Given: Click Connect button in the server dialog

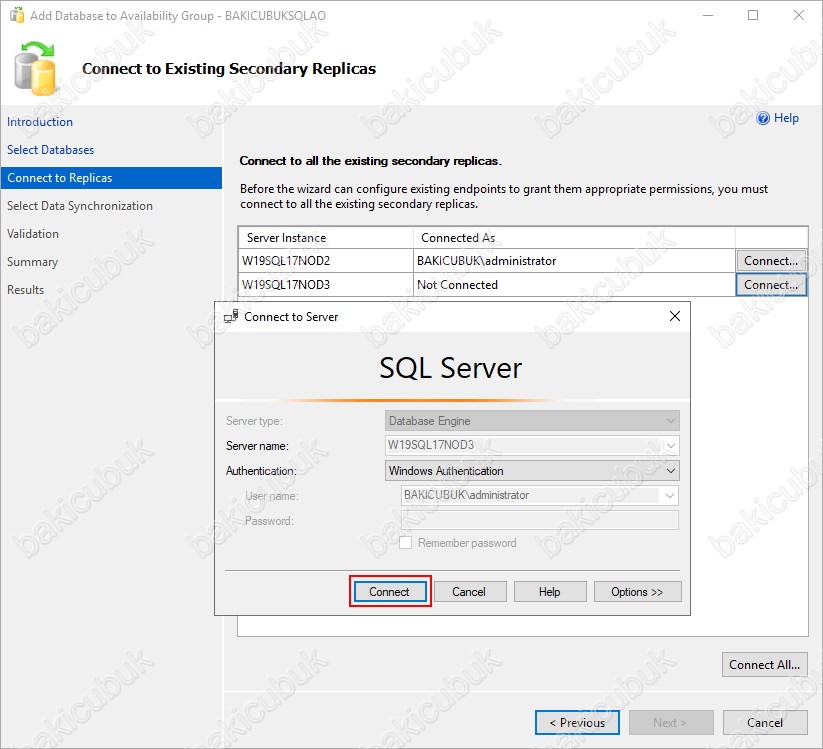Looking at the screenshot, I should click(x=390, y=592).
